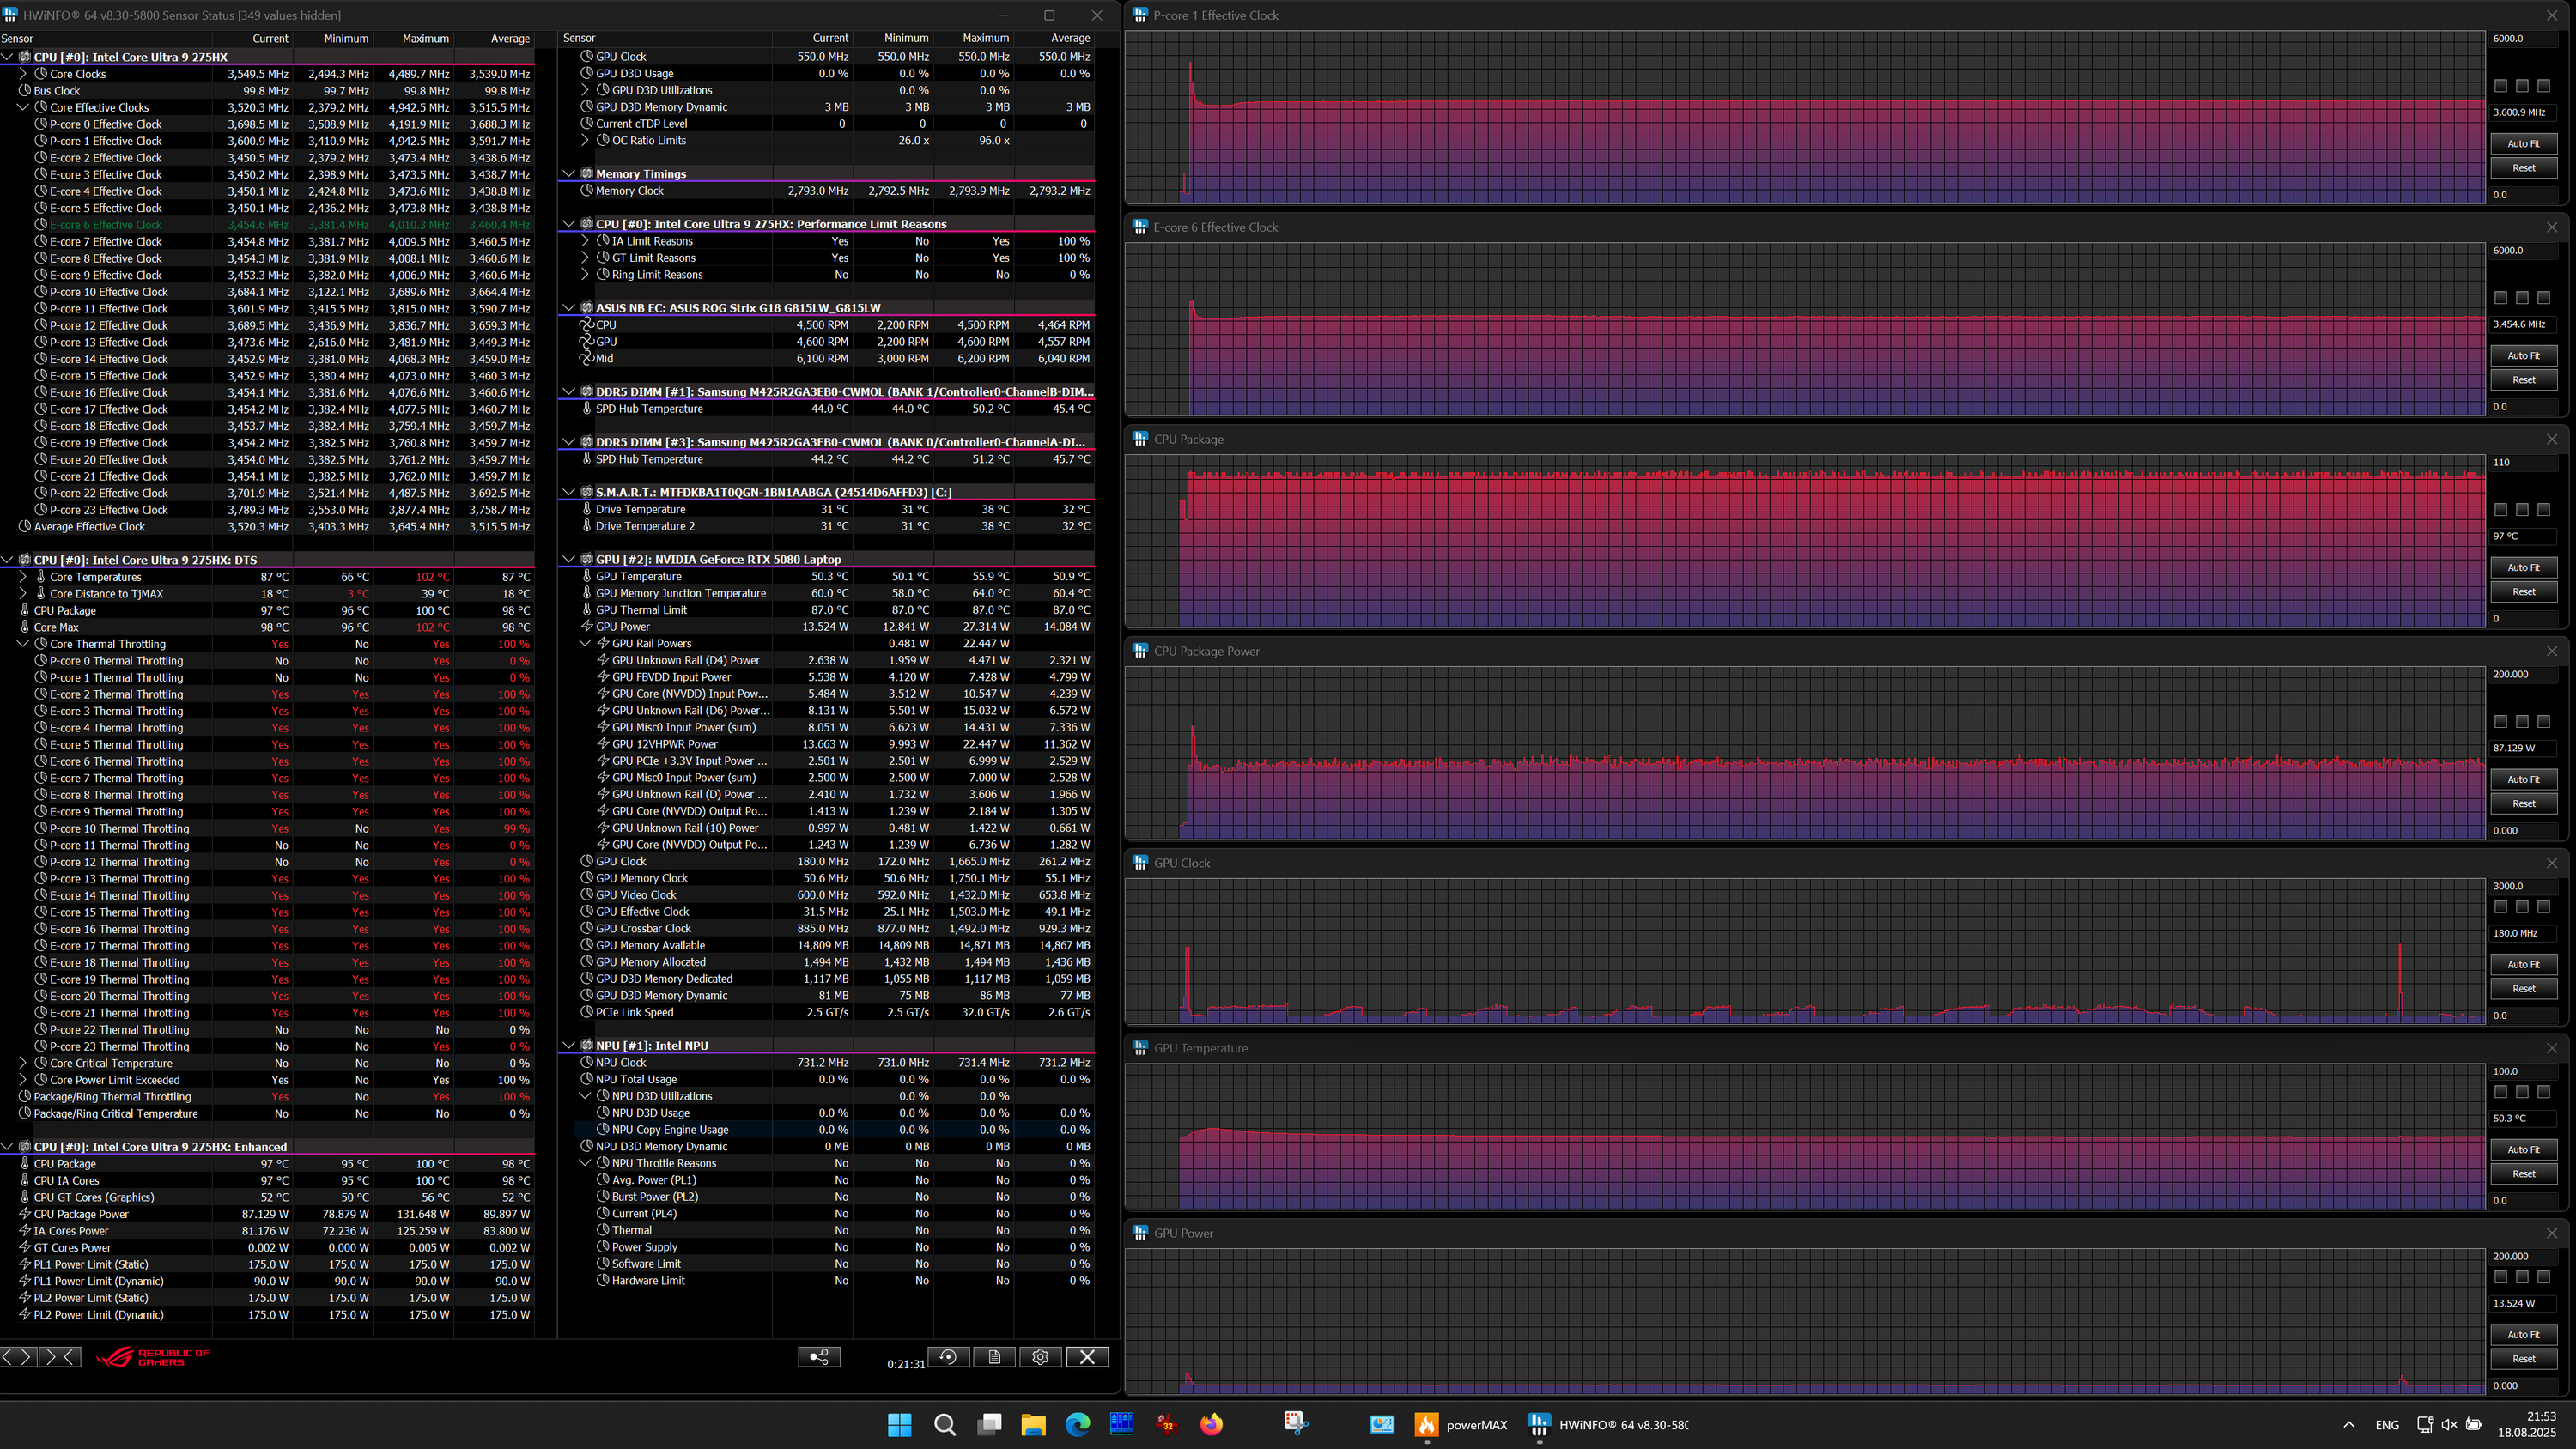Click the Maximum column header on left
The image size is (2576, 1449).
point(425,38)
